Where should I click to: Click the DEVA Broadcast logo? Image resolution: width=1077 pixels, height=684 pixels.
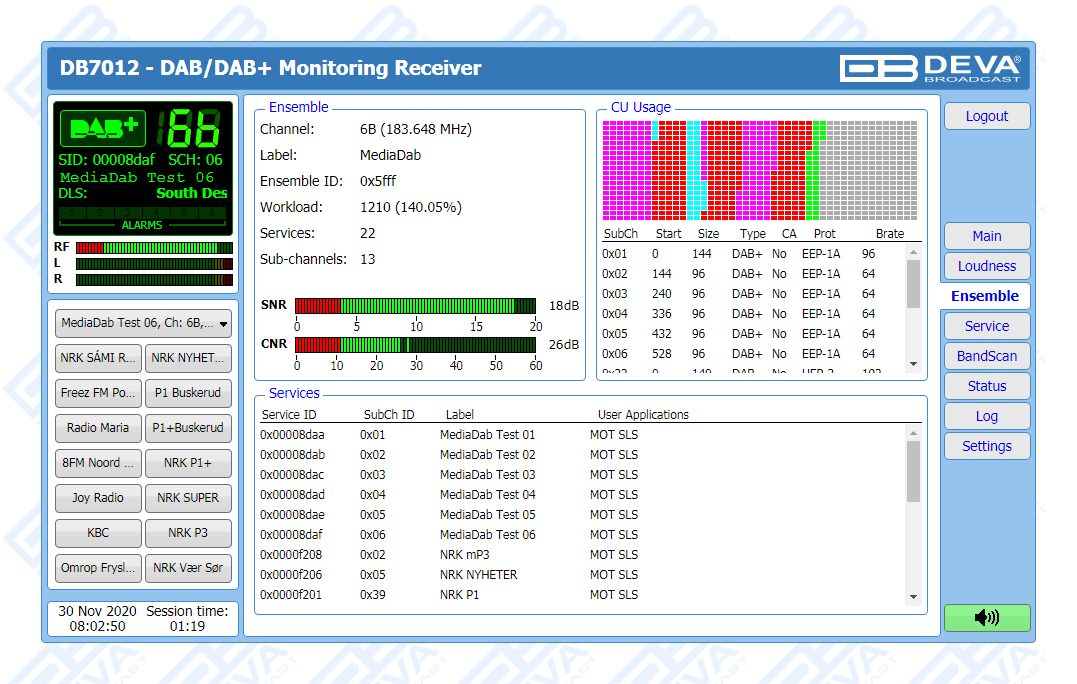click(x=930, y=68)
